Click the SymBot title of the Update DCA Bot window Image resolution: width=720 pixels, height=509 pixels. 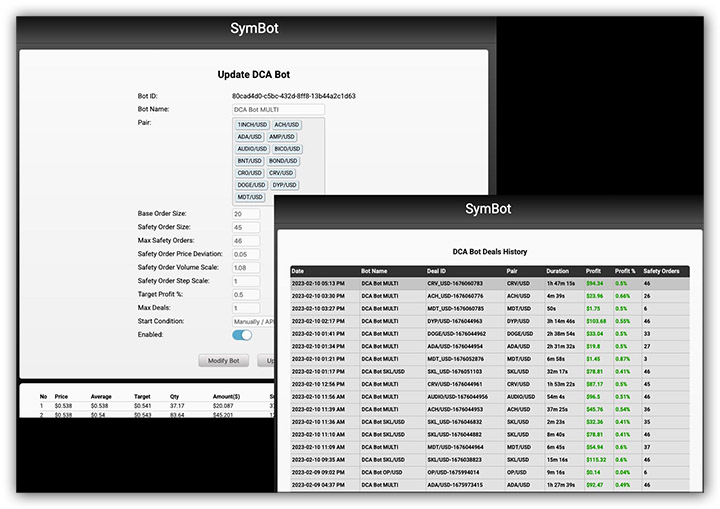254,28
